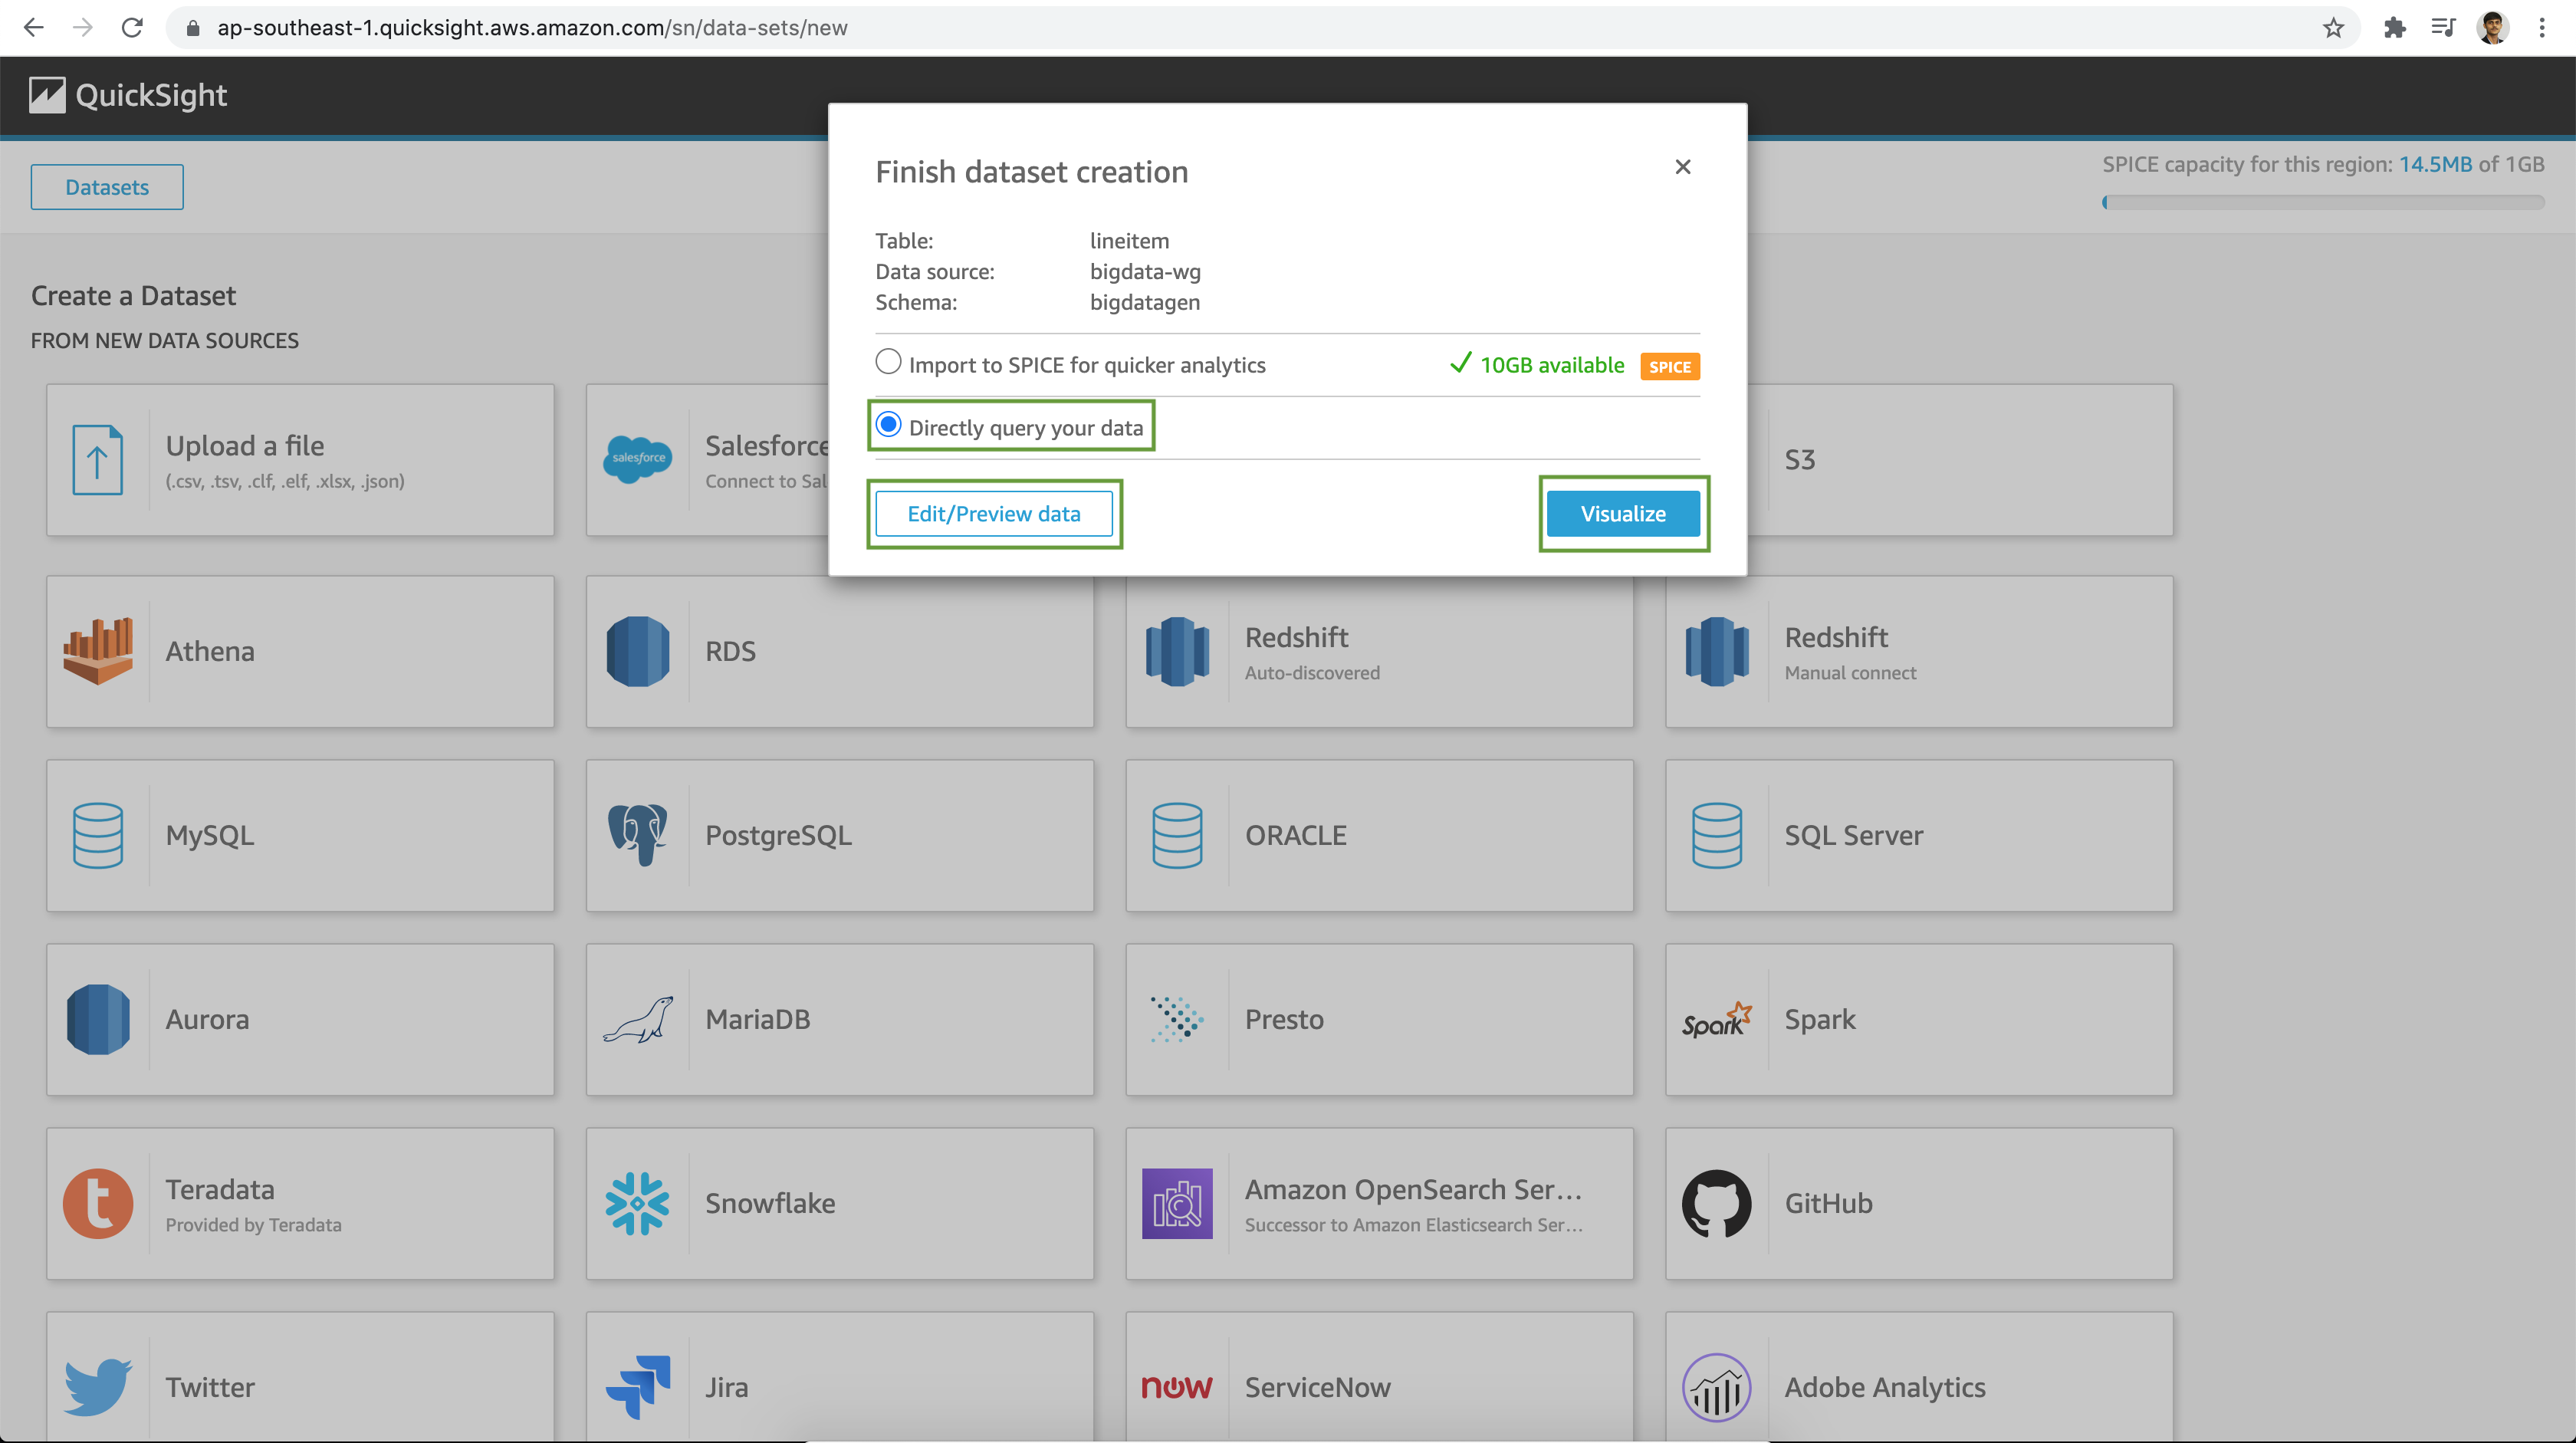
Task: Select Import to SPICE radio button
Action: coord(888,362)
